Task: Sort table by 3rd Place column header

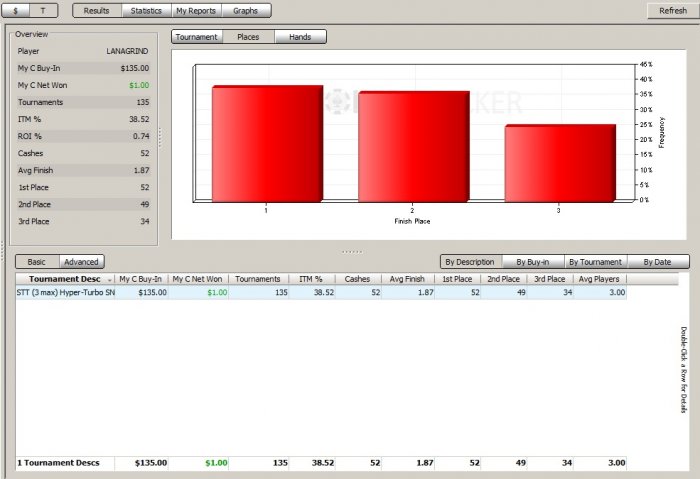Action: click(550, 279)
